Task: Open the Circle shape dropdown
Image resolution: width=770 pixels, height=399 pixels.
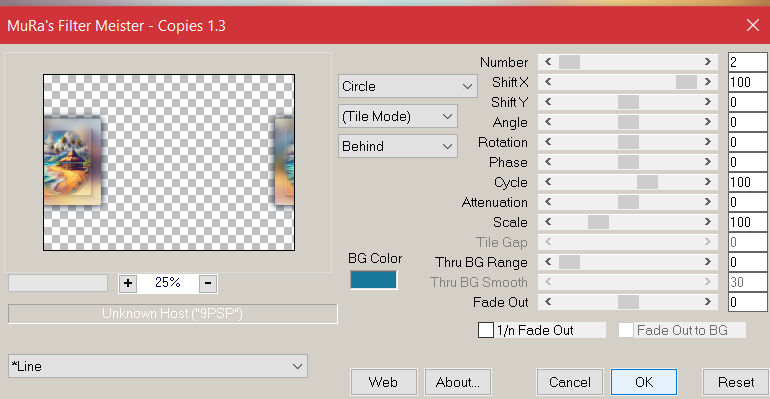Action: coord(408,86)
